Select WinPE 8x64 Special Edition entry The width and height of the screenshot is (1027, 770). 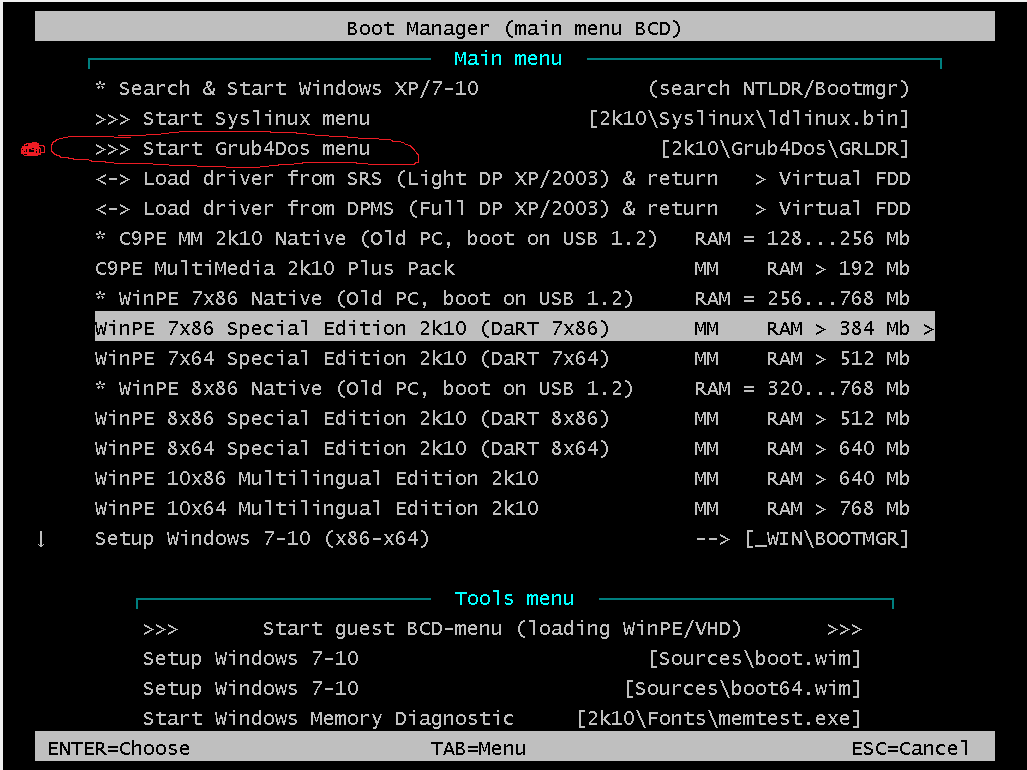pos(352,449)
